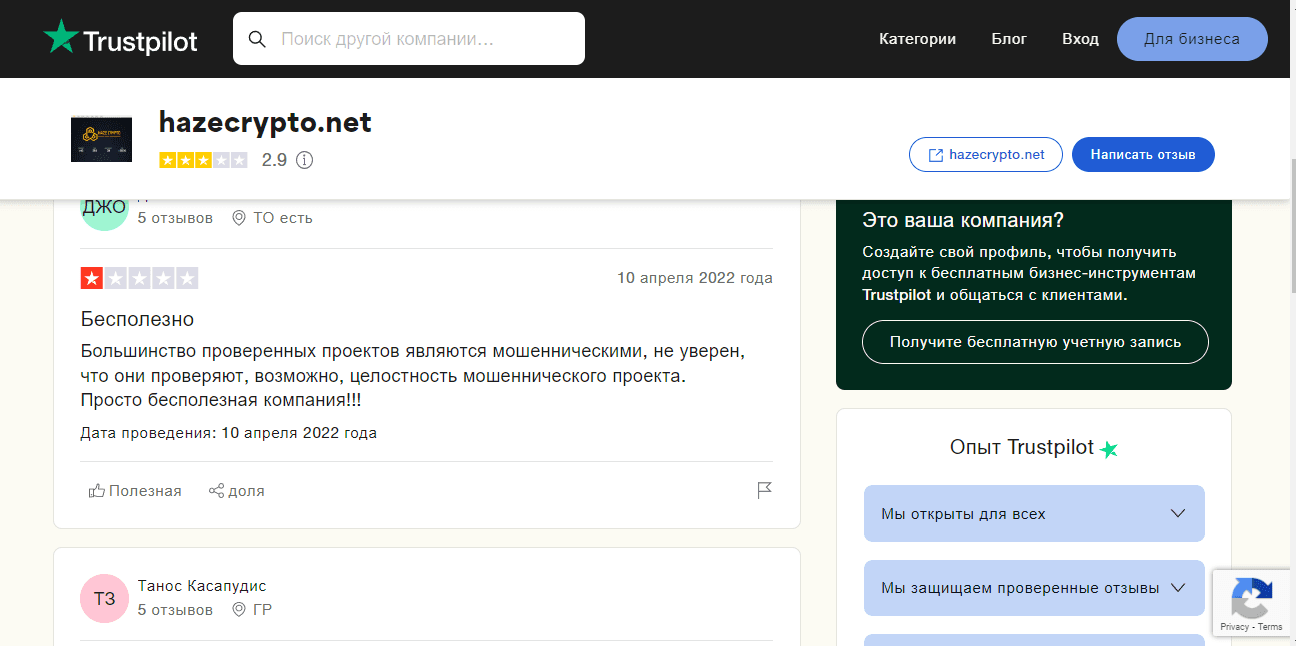
Task: Expand 'Мы открыты для всех' section
Action: pyautogui.click(x=1033, y=514)
